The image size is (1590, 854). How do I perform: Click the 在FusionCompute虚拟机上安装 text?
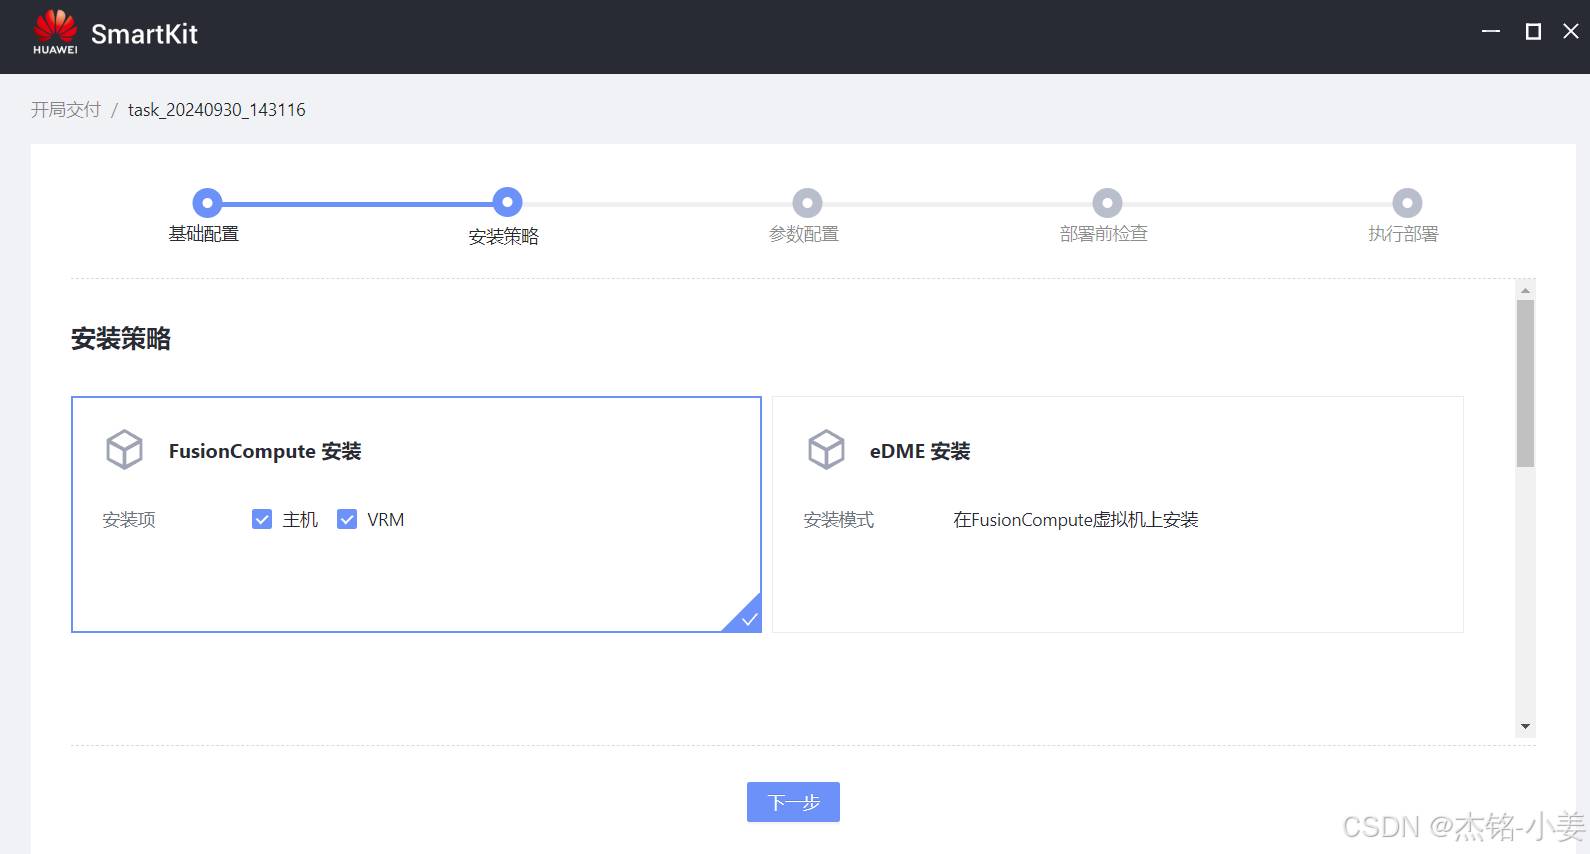tap(1076, 520)
